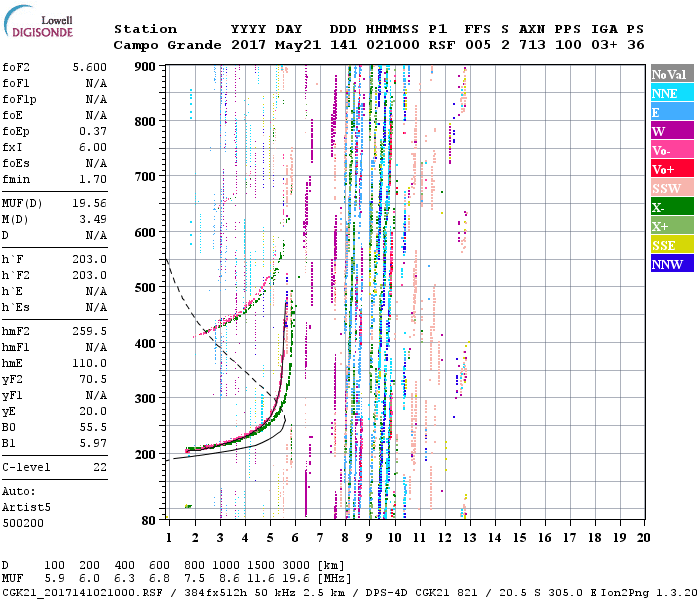Viewport: 700px width, 600px height.
Task: Click the hmF2 value 259.5
Action: coord(90,331)
